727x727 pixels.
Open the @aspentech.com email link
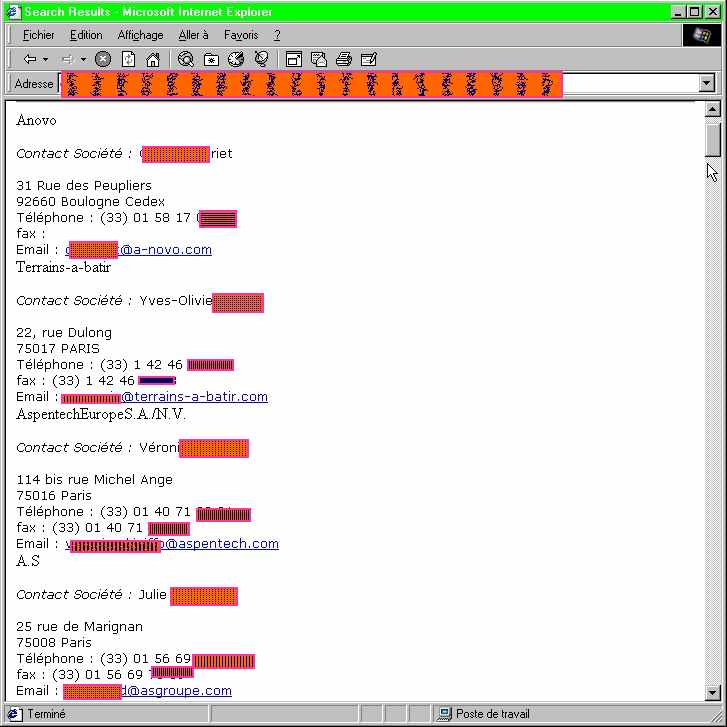[x=172, y=544]
